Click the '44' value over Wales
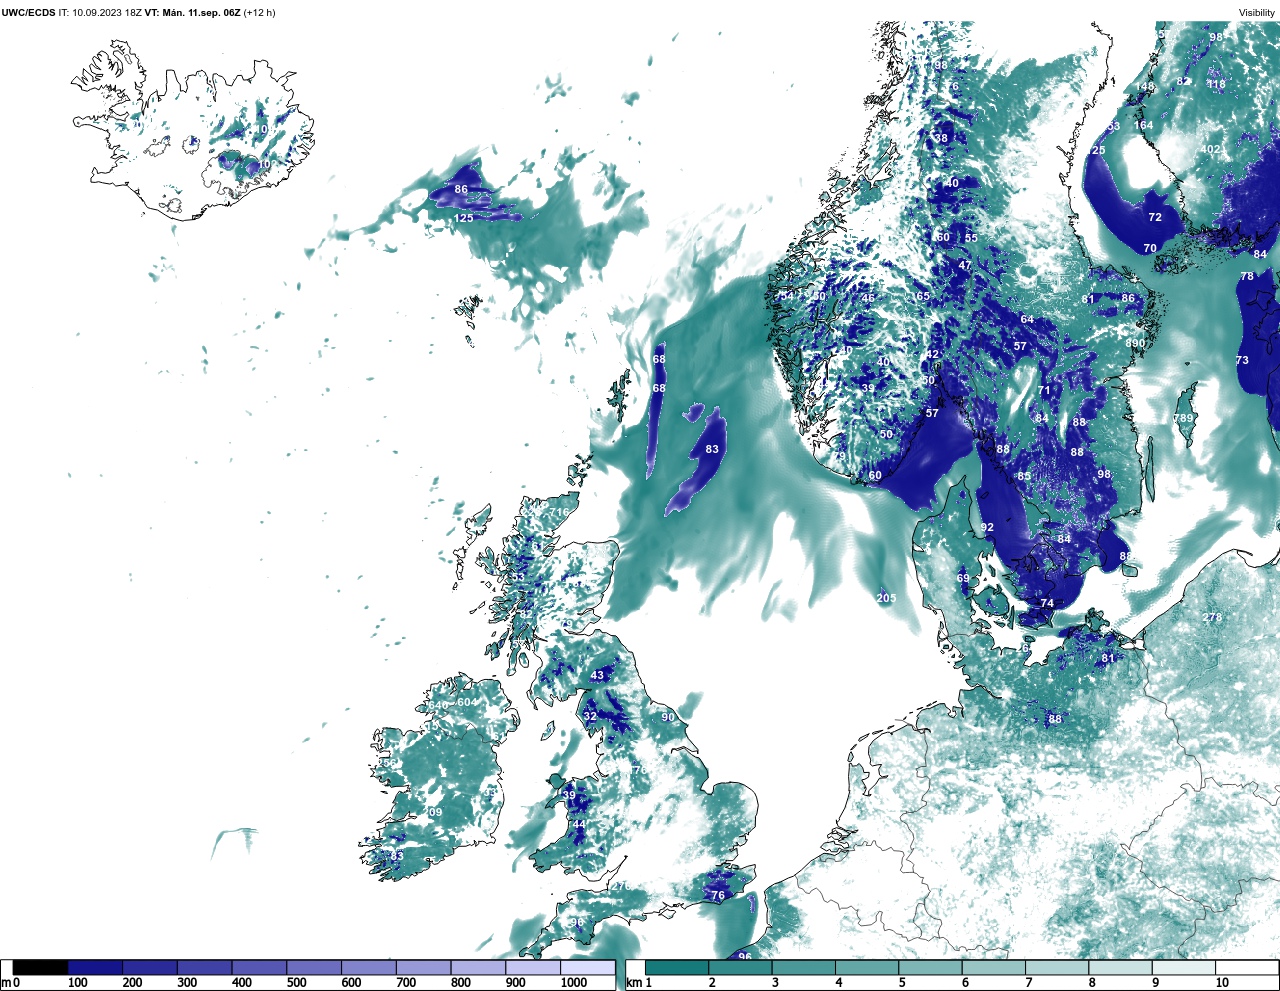 pos(579,825)
